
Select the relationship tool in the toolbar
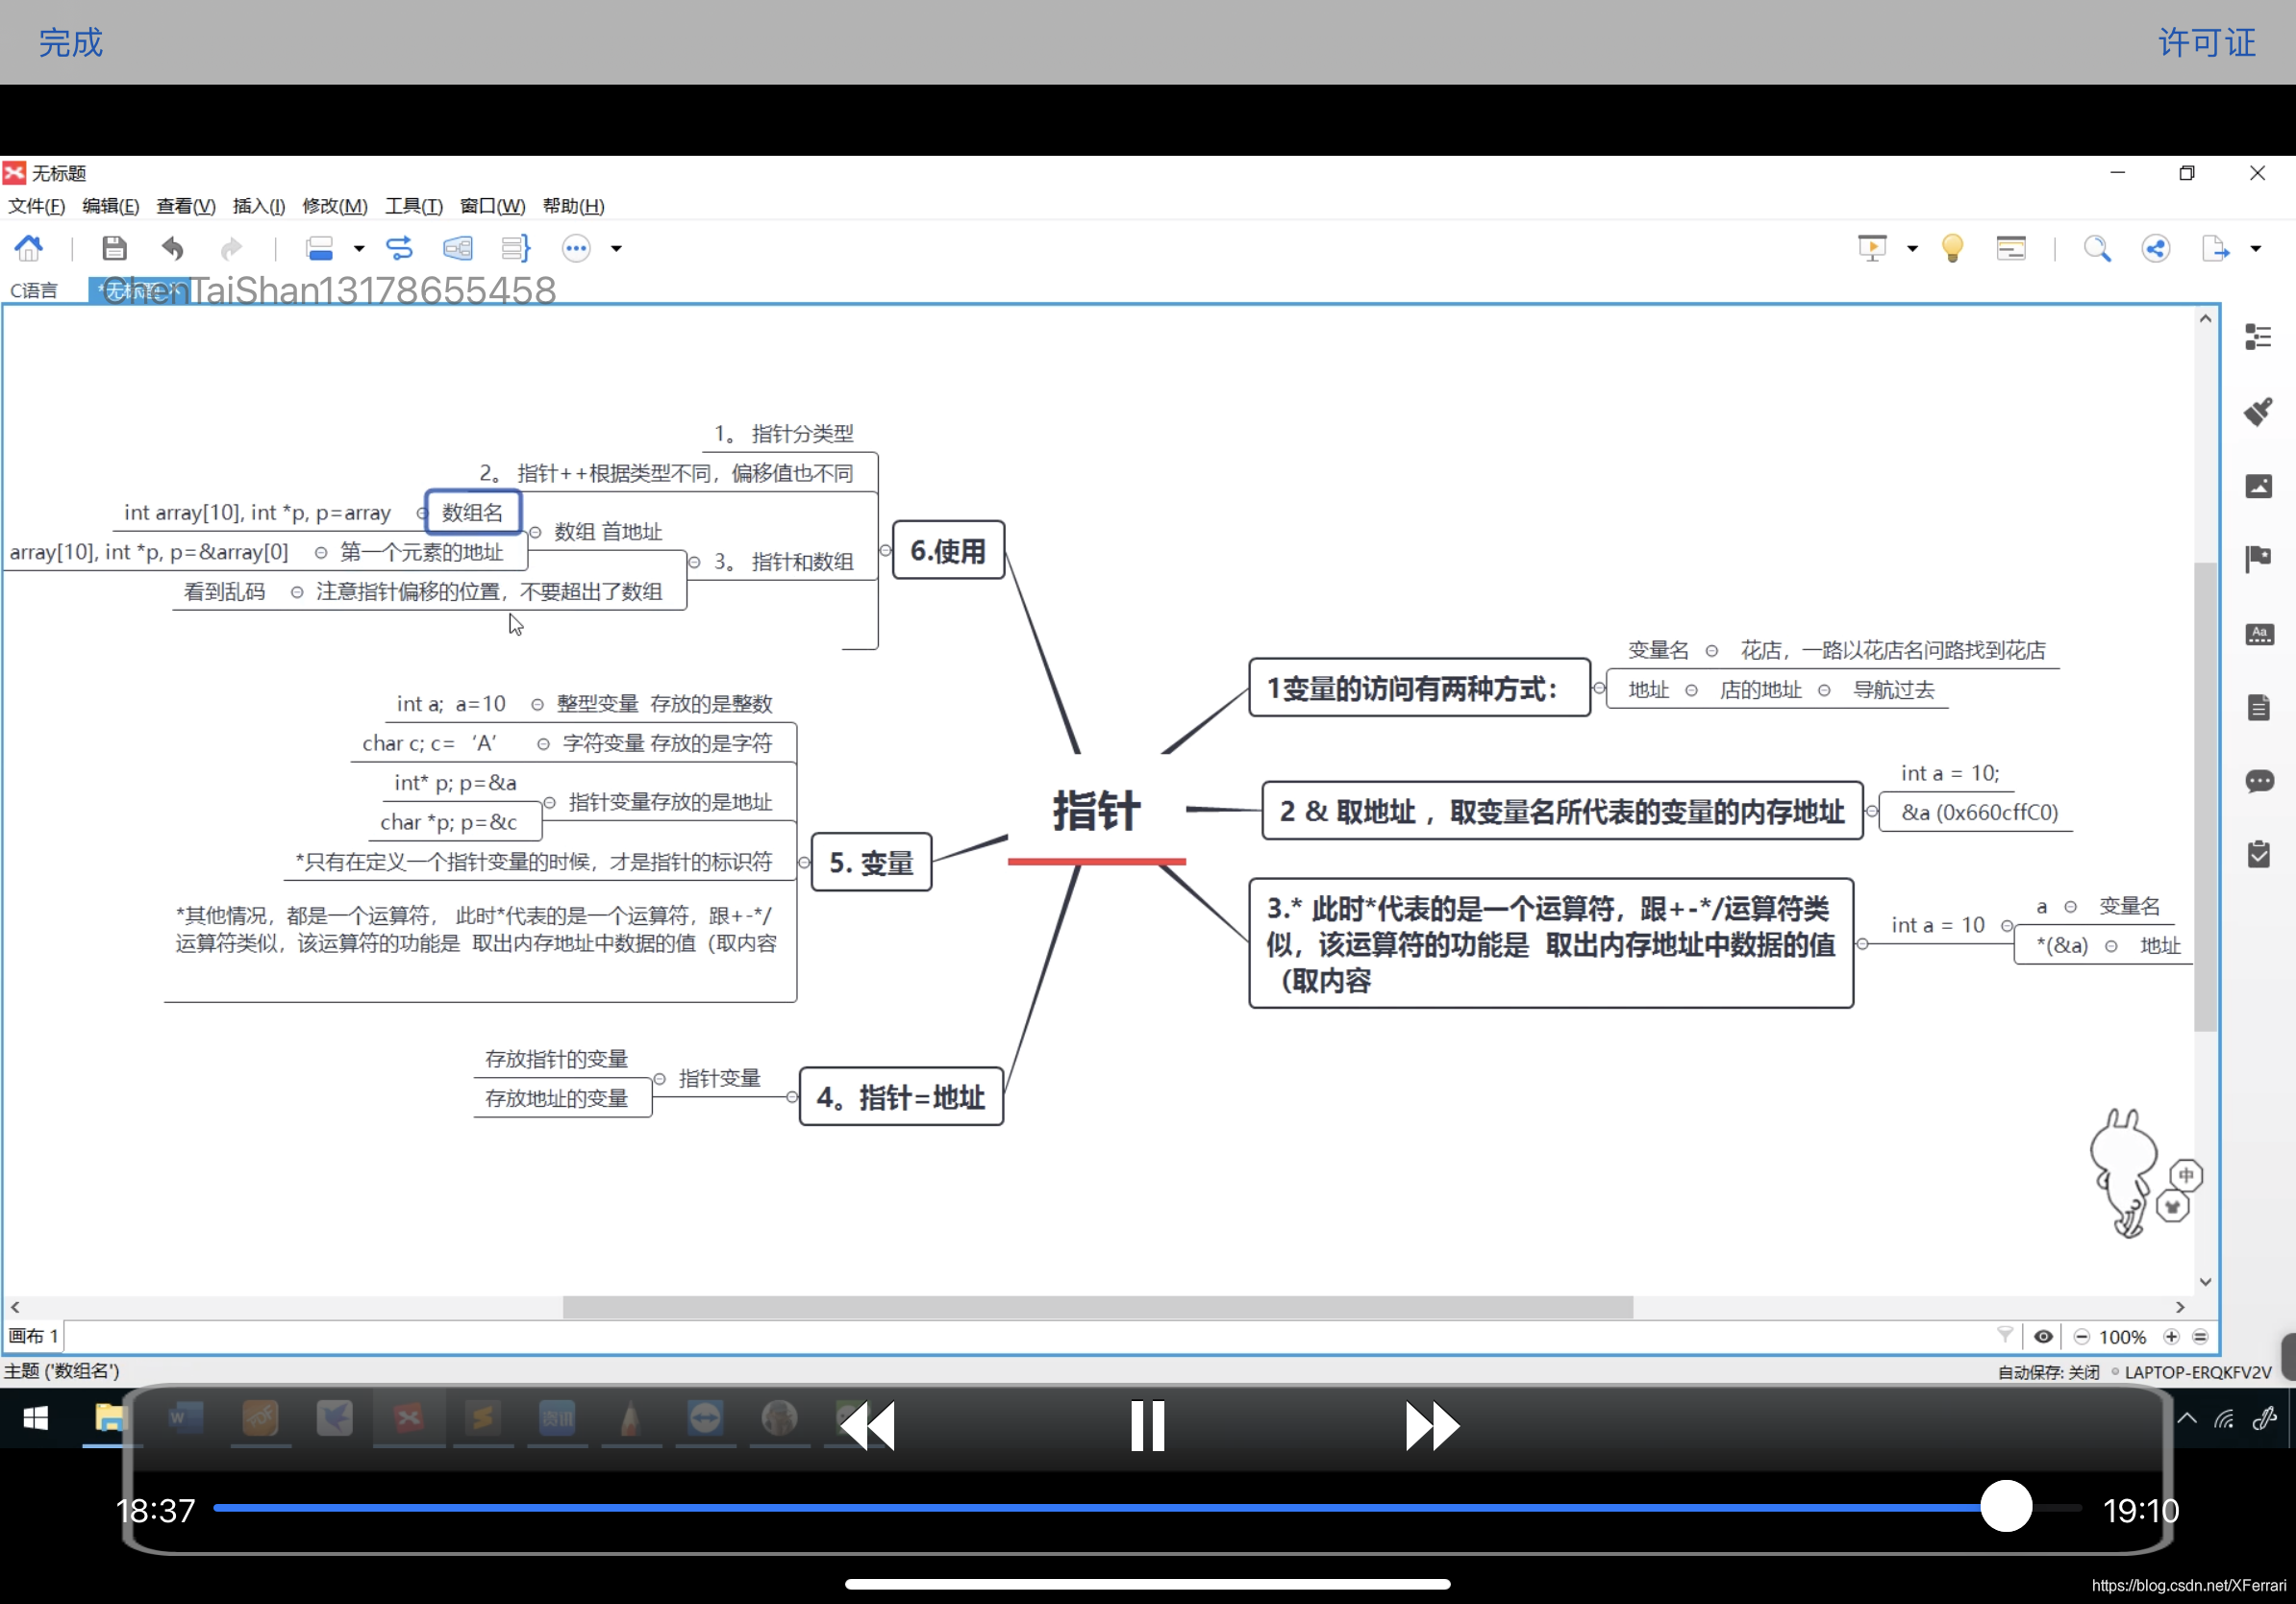tap(400, 248)
